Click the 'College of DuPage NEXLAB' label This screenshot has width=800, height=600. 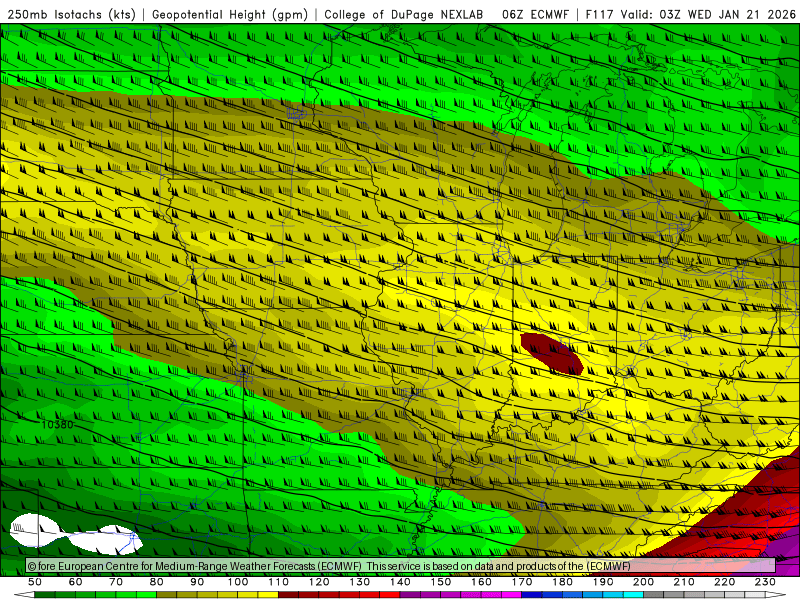click(404, 14)
